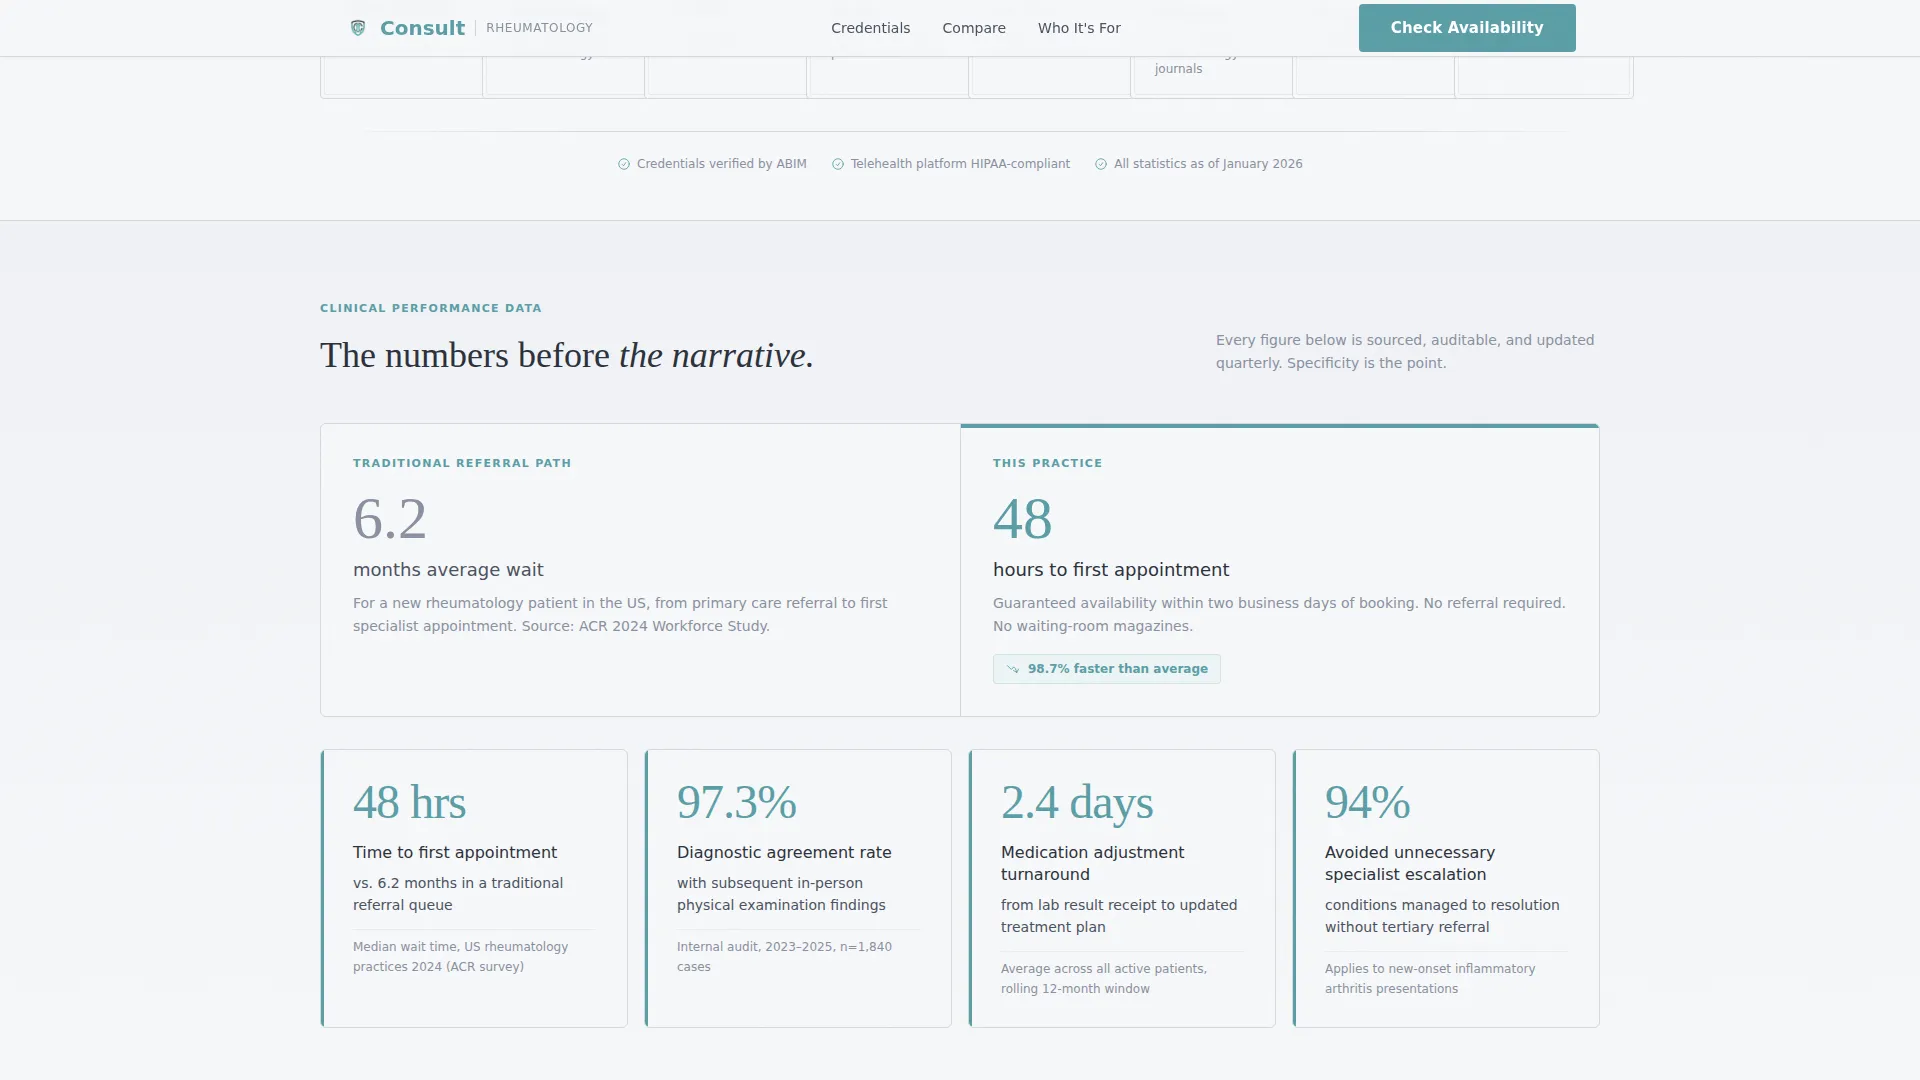The height and width of the screenshot is (1080, 1920).
Task: Click the large '48' hours figure
Action: pos(1022,519)
